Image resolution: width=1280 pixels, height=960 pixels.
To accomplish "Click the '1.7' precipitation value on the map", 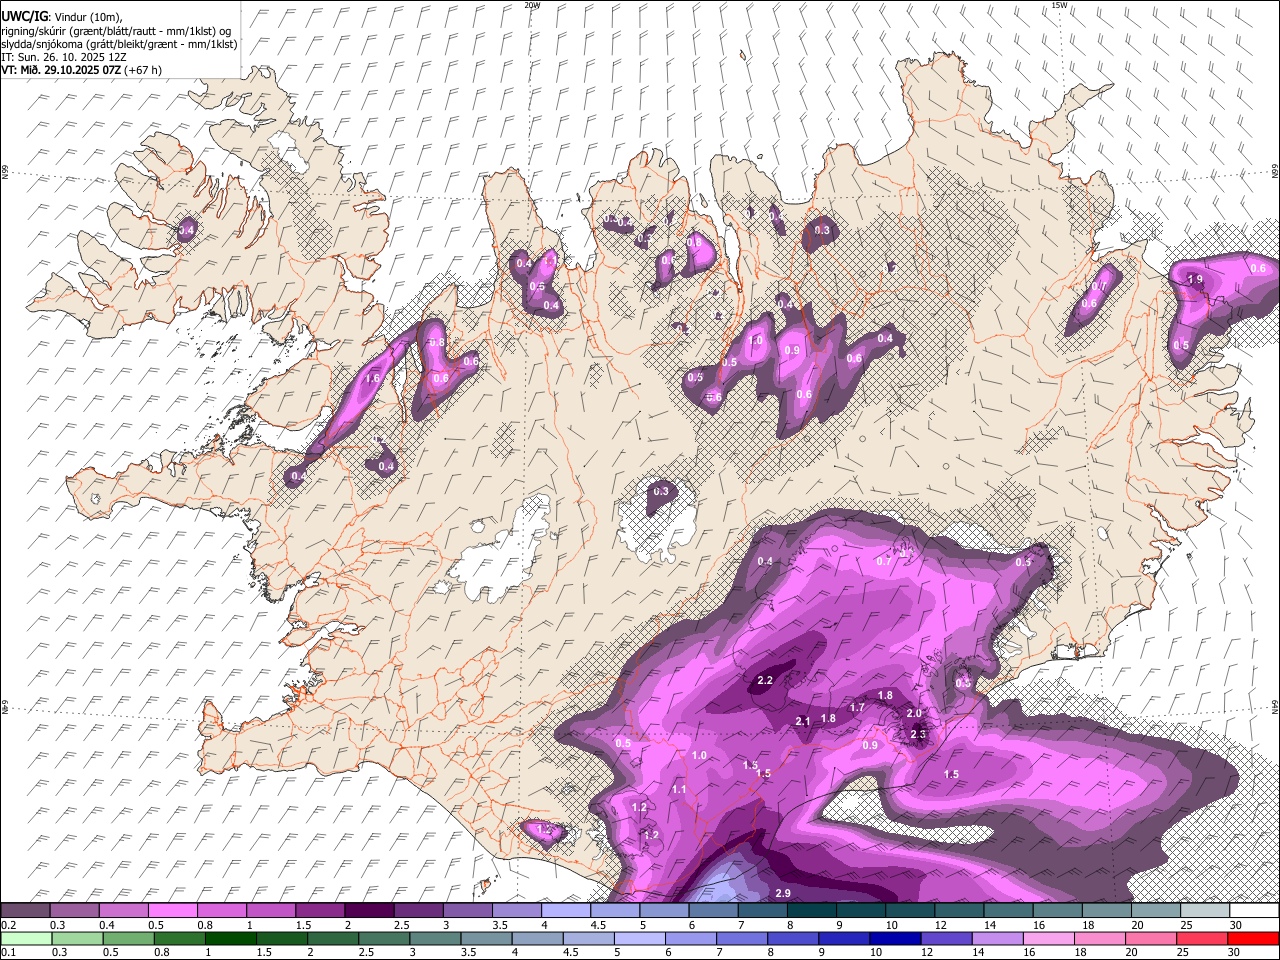I will coord(857,707).
